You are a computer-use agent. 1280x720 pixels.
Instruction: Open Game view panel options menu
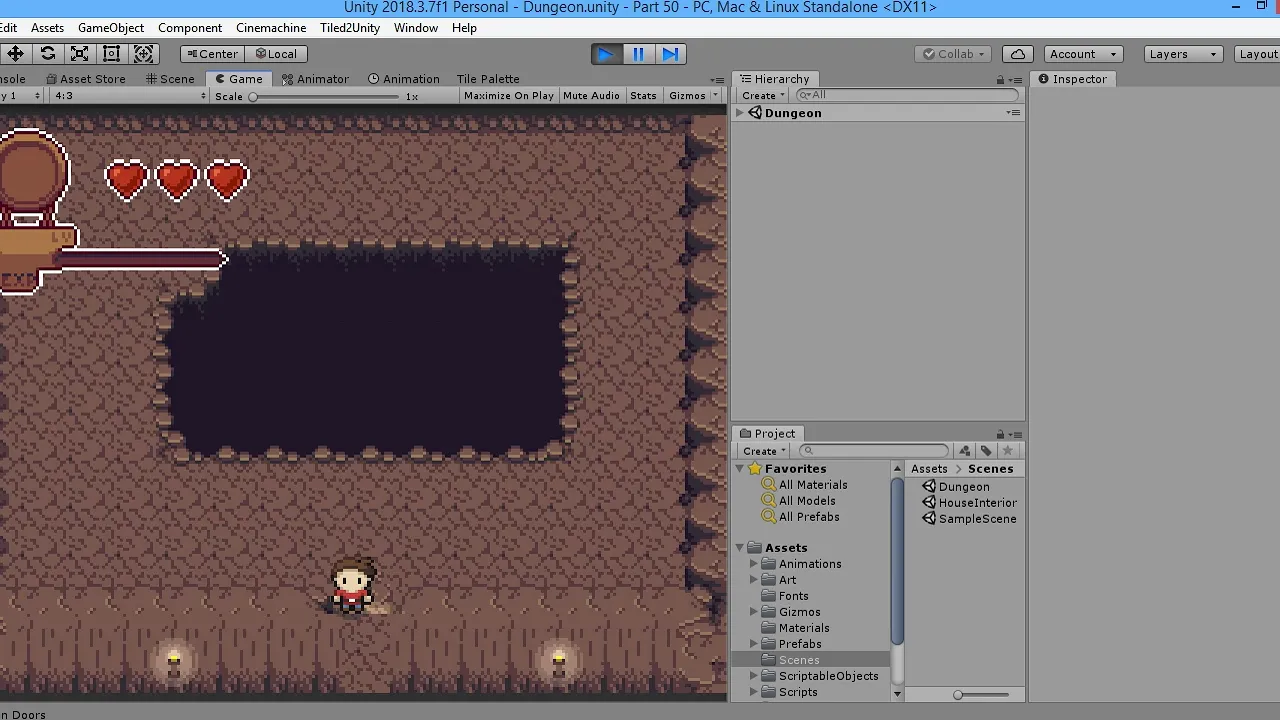click(x=717, y=80)
